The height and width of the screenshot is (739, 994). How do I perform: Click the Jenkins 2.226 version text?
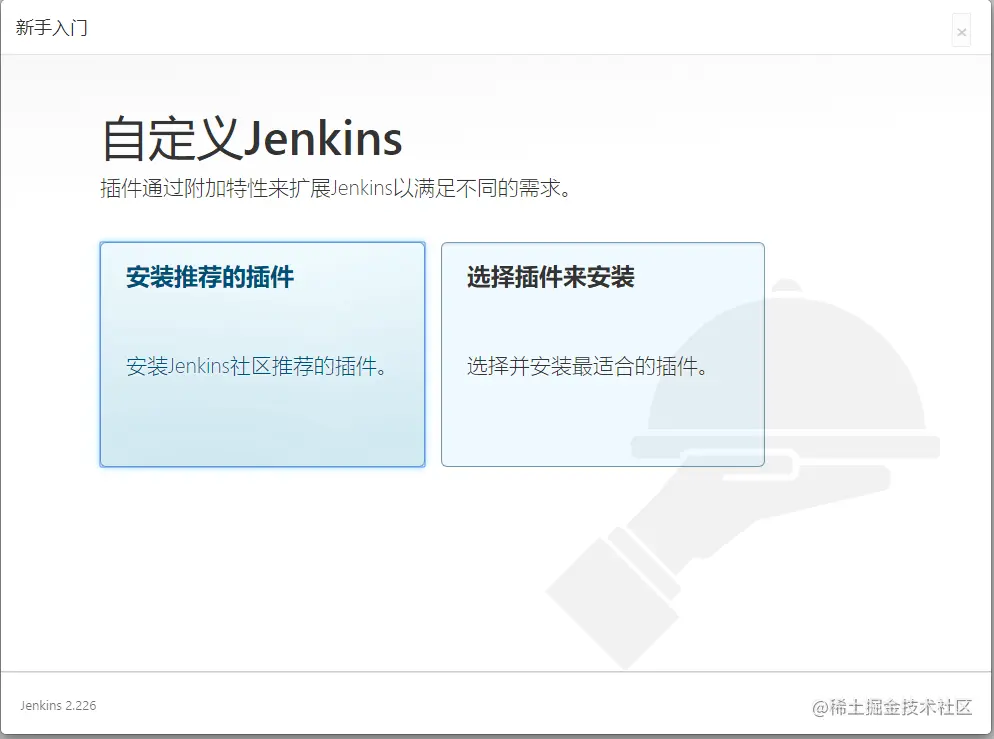click(x=58, y=705)
